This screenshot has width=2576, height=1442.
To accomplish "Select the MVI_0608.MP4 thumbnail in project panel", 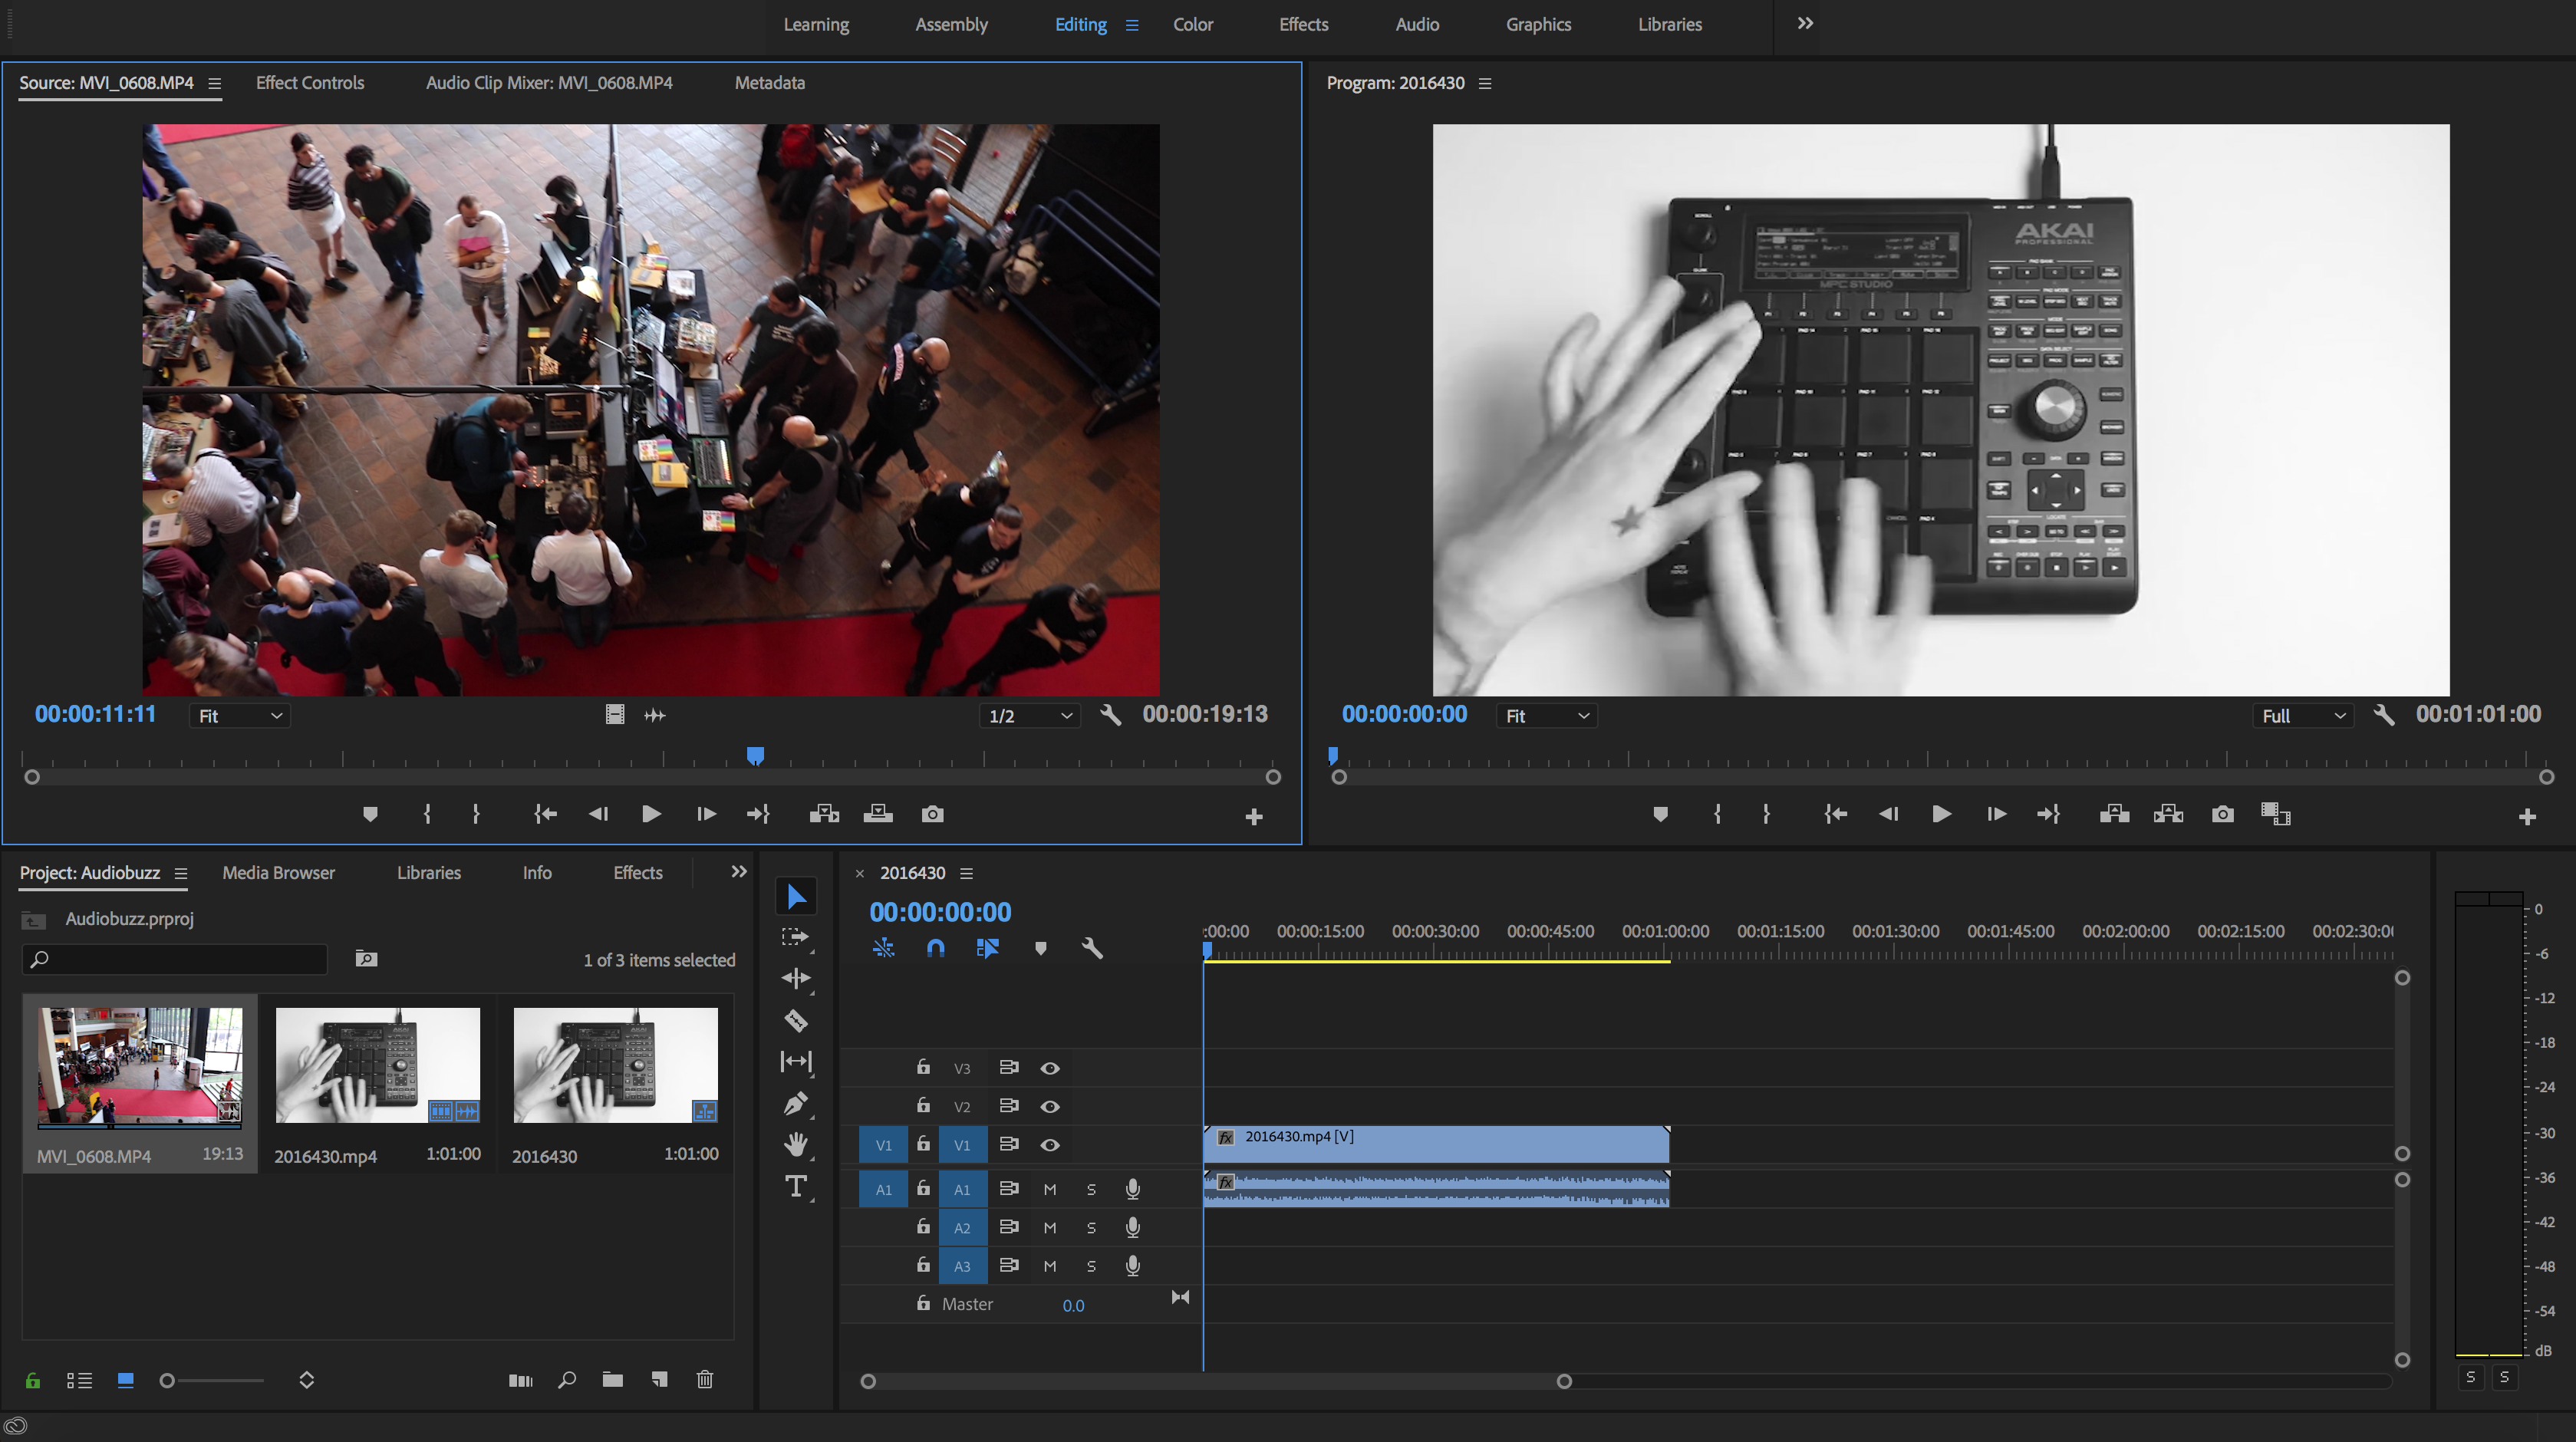I will tap(138, 1063).
